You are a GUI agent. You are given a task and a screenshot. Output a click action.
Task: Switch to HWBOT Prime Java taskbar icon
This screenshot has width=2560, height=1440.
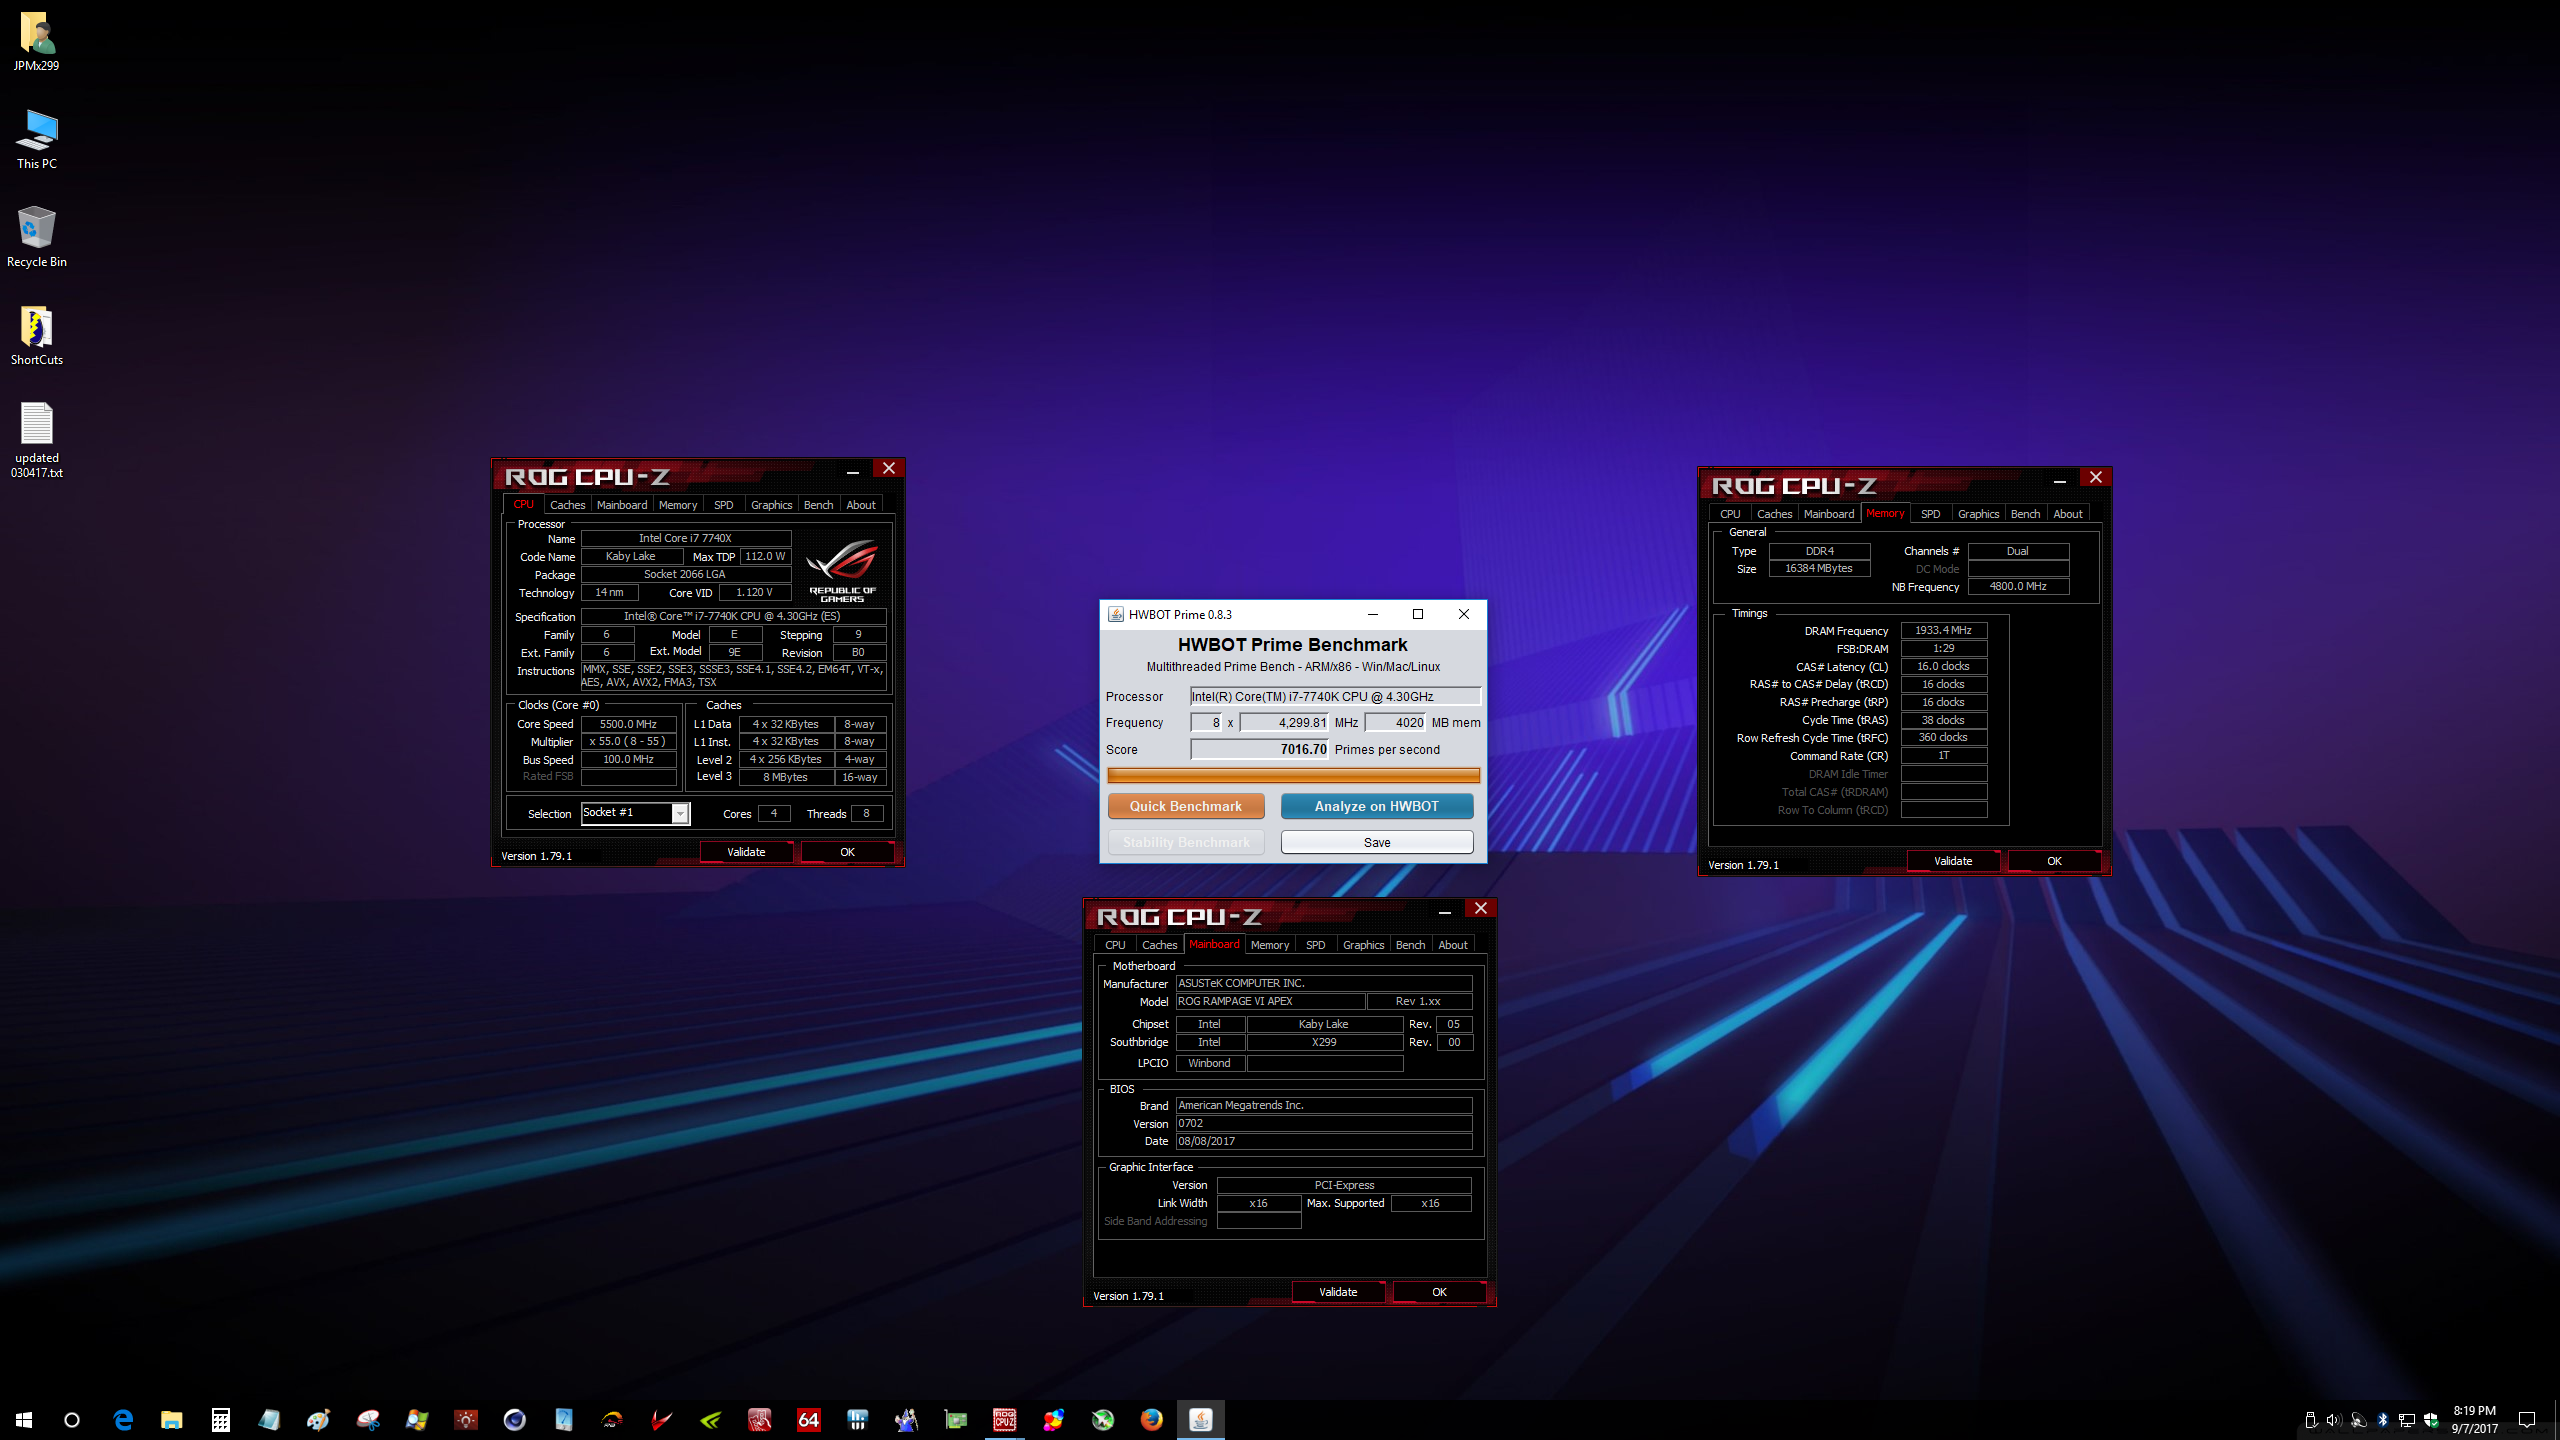(x=1200, y=1419)
